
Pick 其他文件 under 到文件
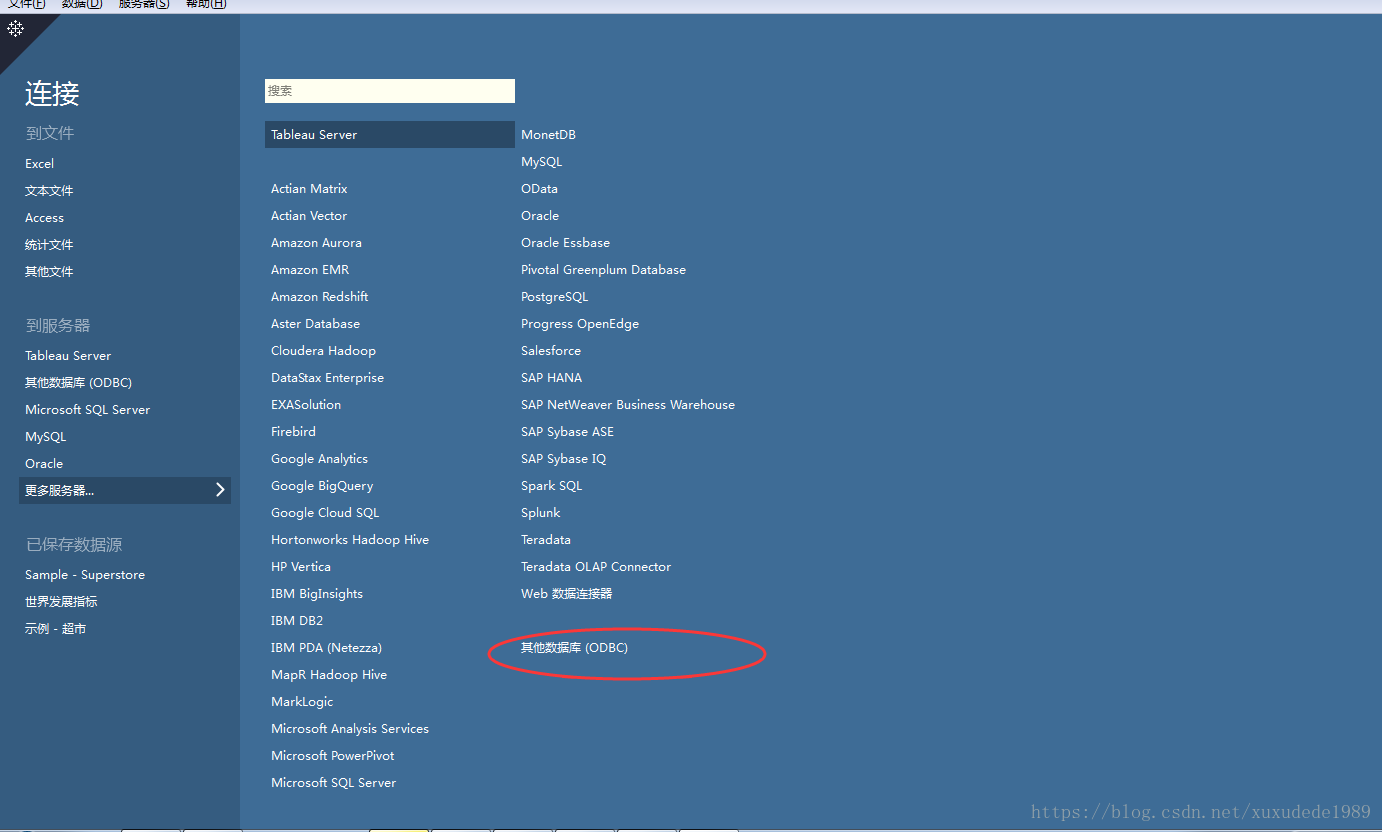(x=49, y=272)
